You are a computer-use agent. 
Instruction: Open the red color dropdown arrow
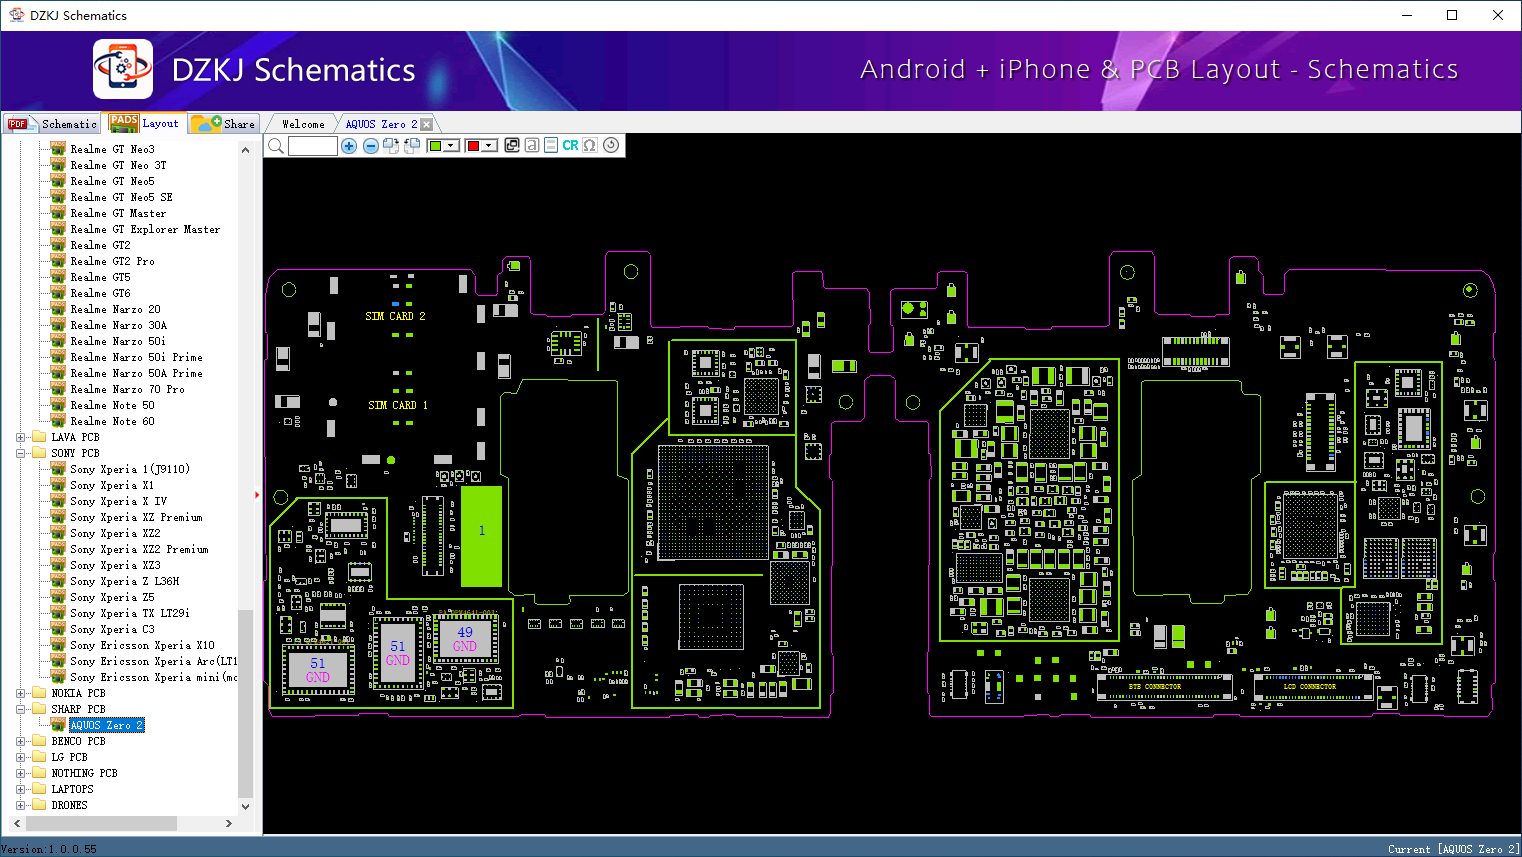tap(489, 146)
